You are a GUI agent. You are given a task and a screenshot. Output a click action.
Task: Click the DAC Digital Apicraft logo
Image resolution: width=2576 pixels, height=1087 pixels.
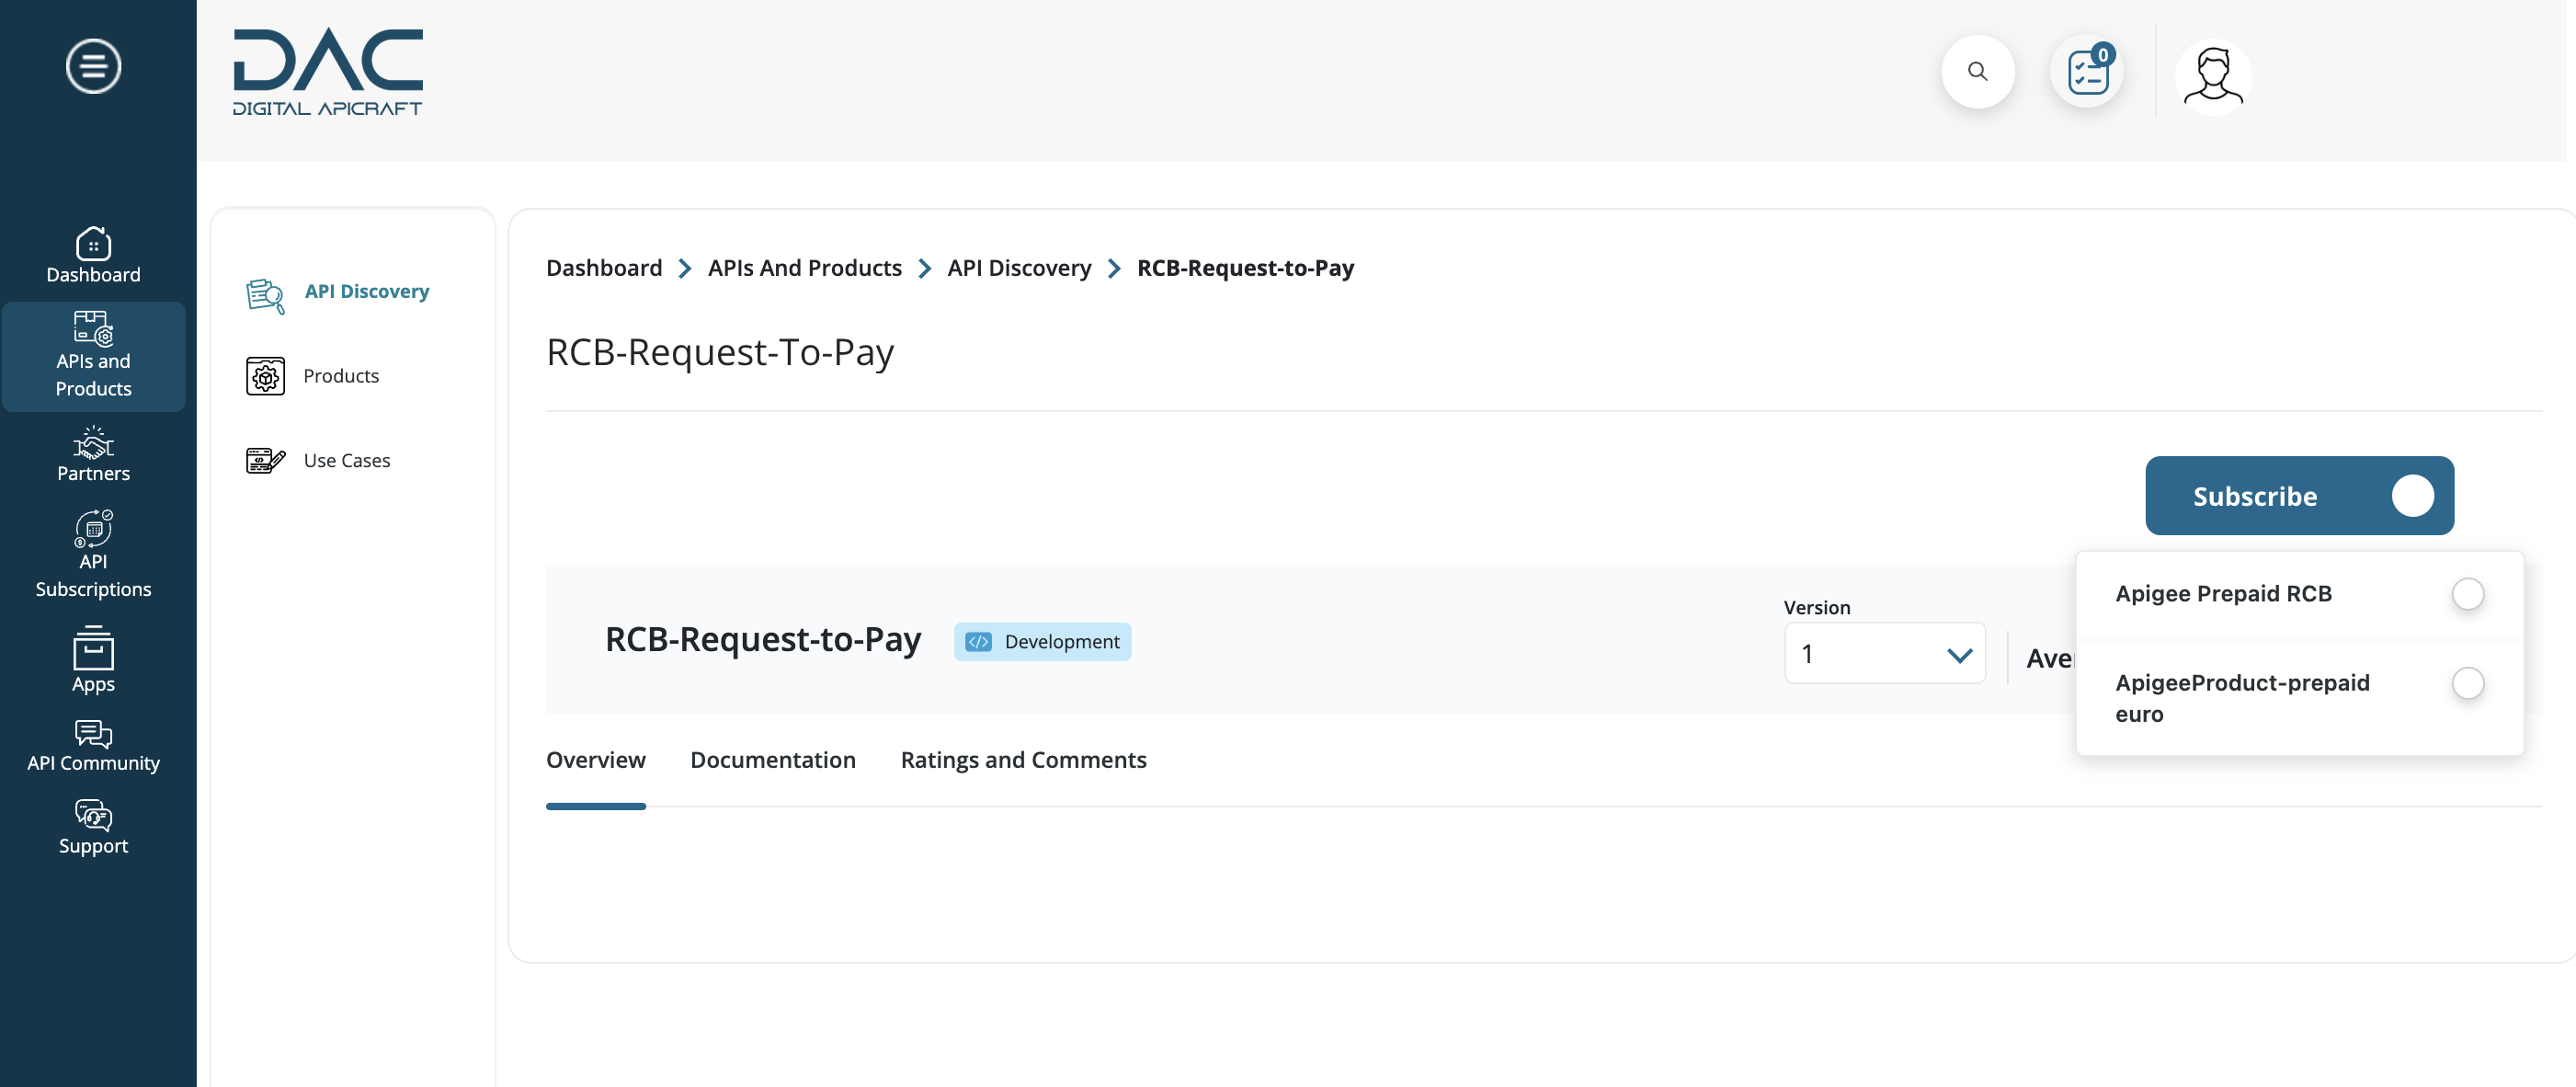[x=328, y=72]
